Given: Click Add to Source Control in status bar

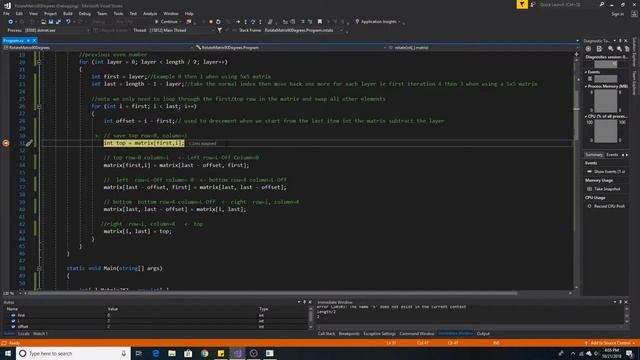Looking at the screenshot, I should click(610, 343).
